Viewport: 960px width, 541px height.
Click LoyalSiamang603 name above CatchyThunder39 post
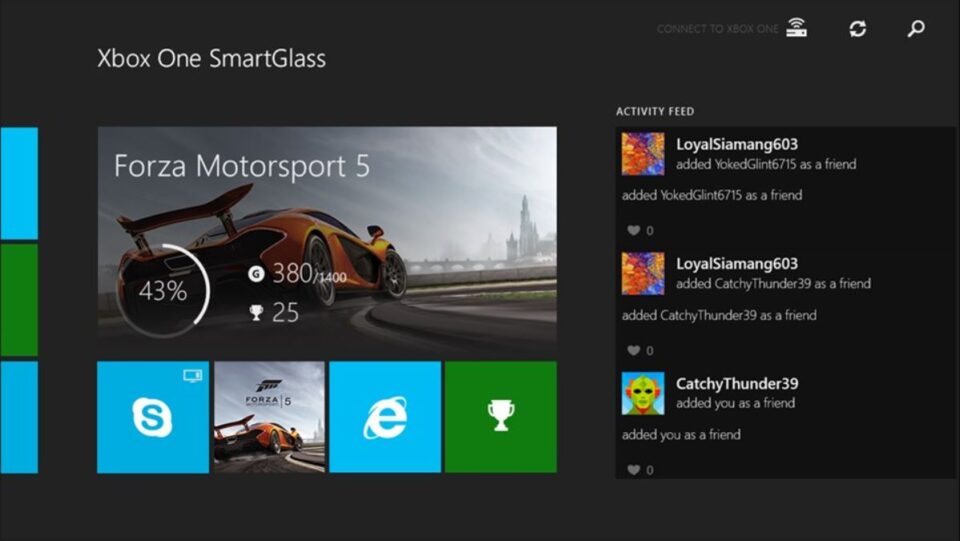(737, 264)
